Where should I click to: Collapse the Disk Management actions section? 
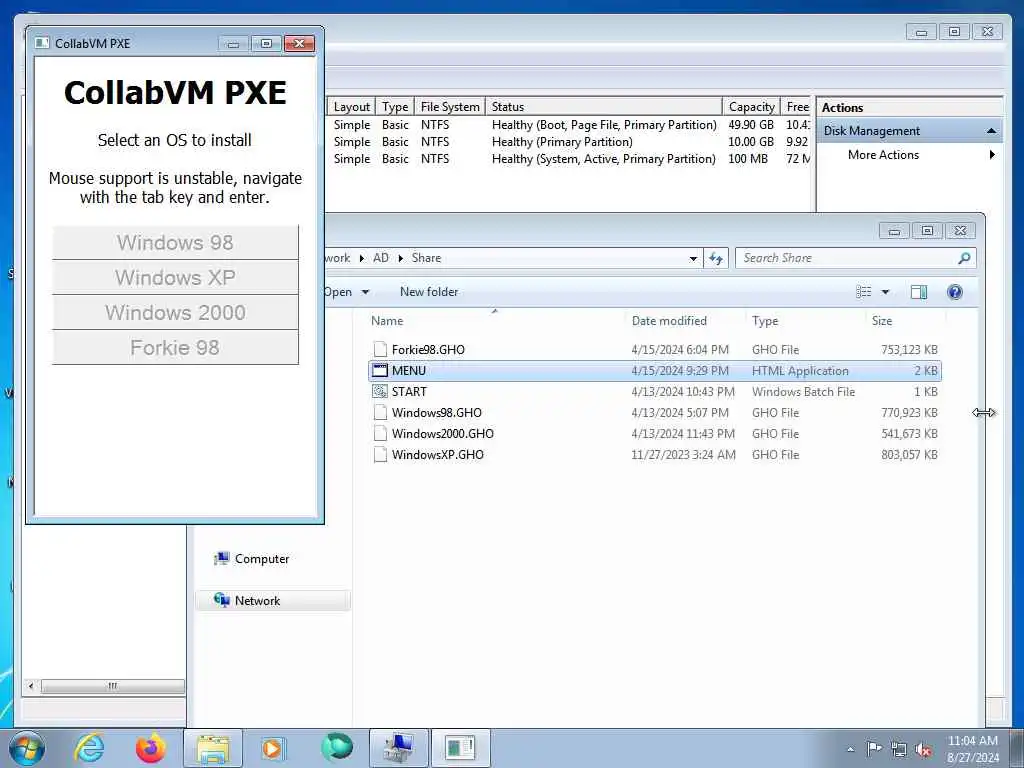point(991,131)
